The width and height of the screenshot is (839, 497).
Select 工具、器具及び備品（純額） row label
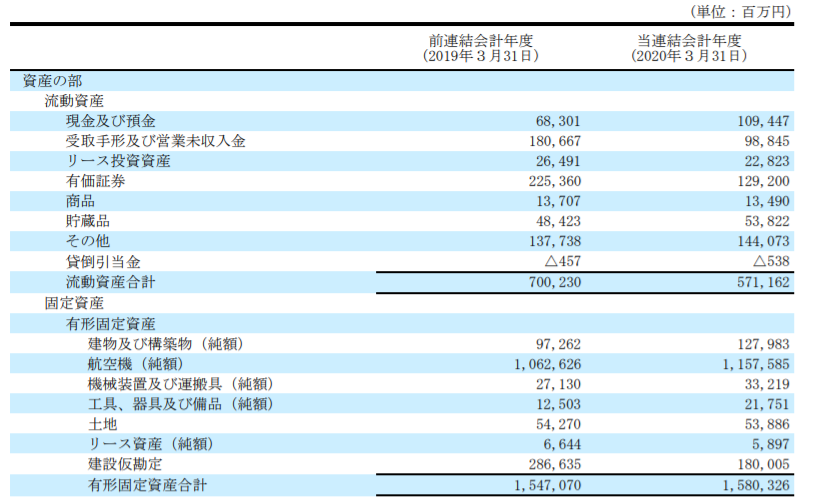tap(181, 404)
